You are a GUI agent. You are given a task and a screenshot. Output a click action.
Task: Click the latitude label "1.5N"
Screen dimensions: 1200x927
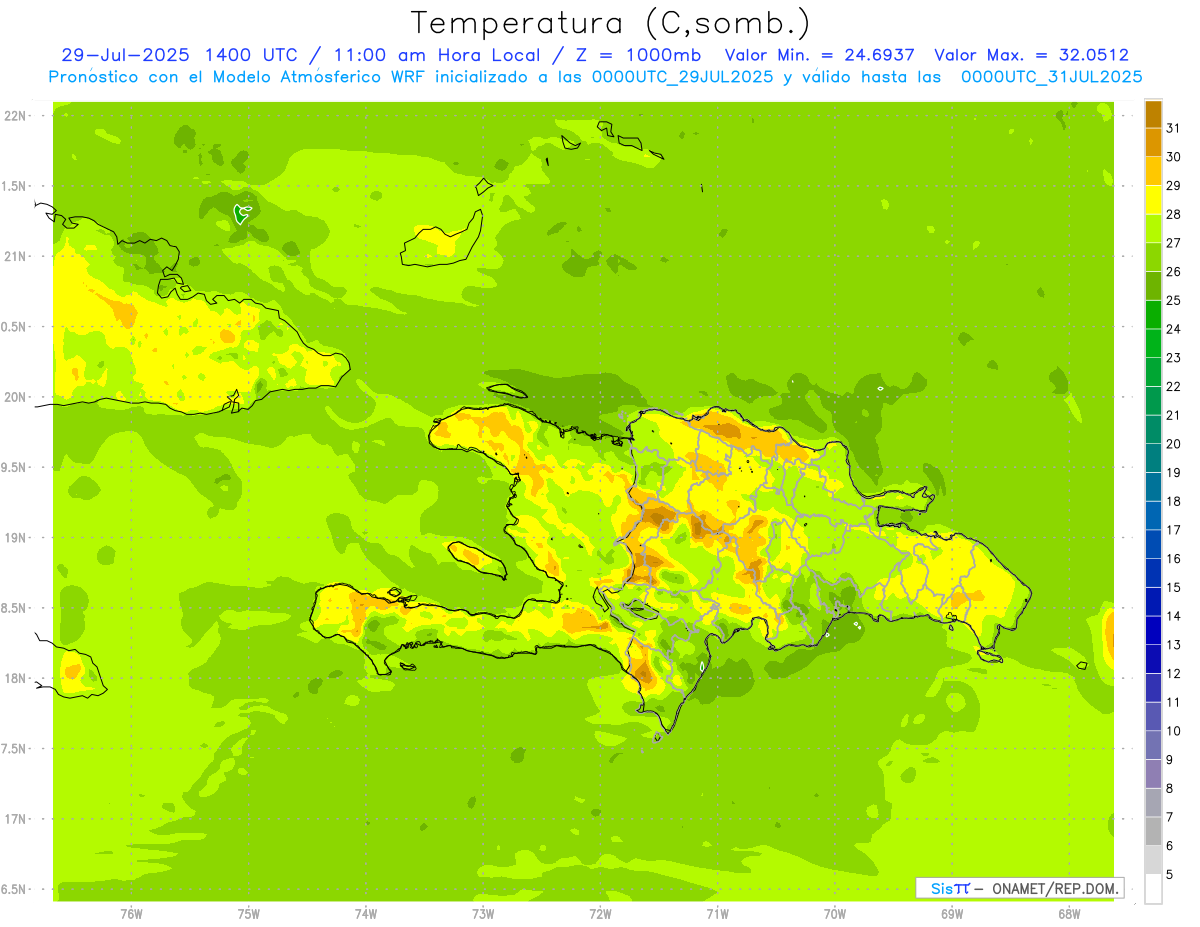pyautogui.click(x=16, y=186)
